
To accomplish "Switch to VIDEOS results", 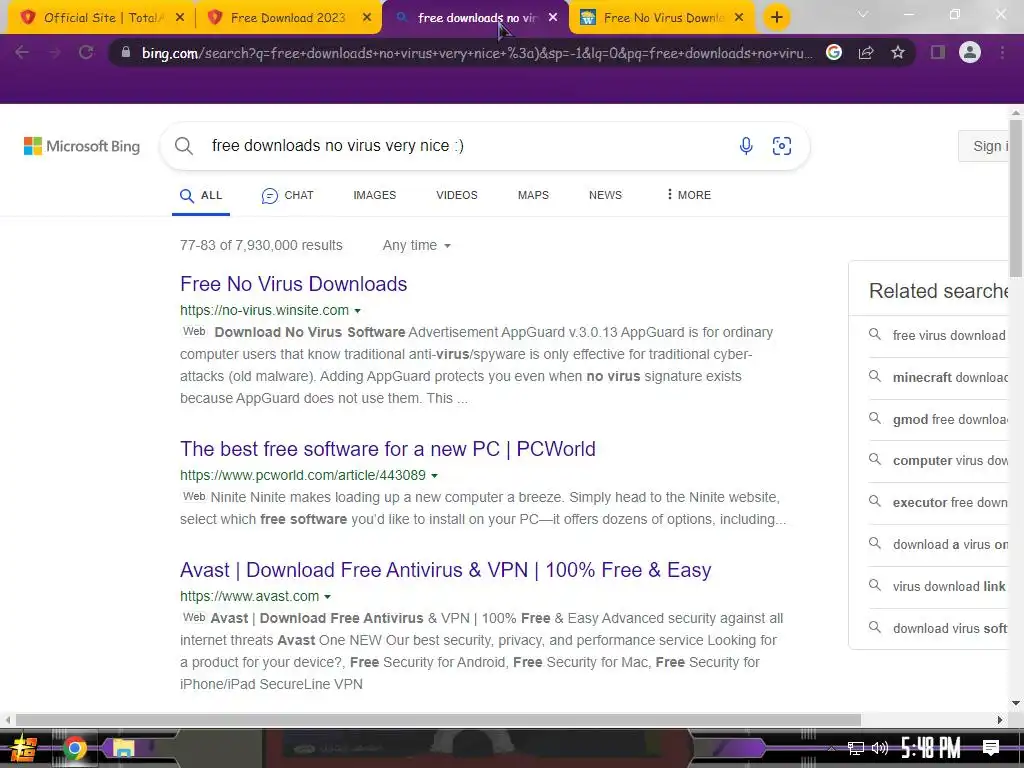I will pyautogui.click(x=456, y=195).
